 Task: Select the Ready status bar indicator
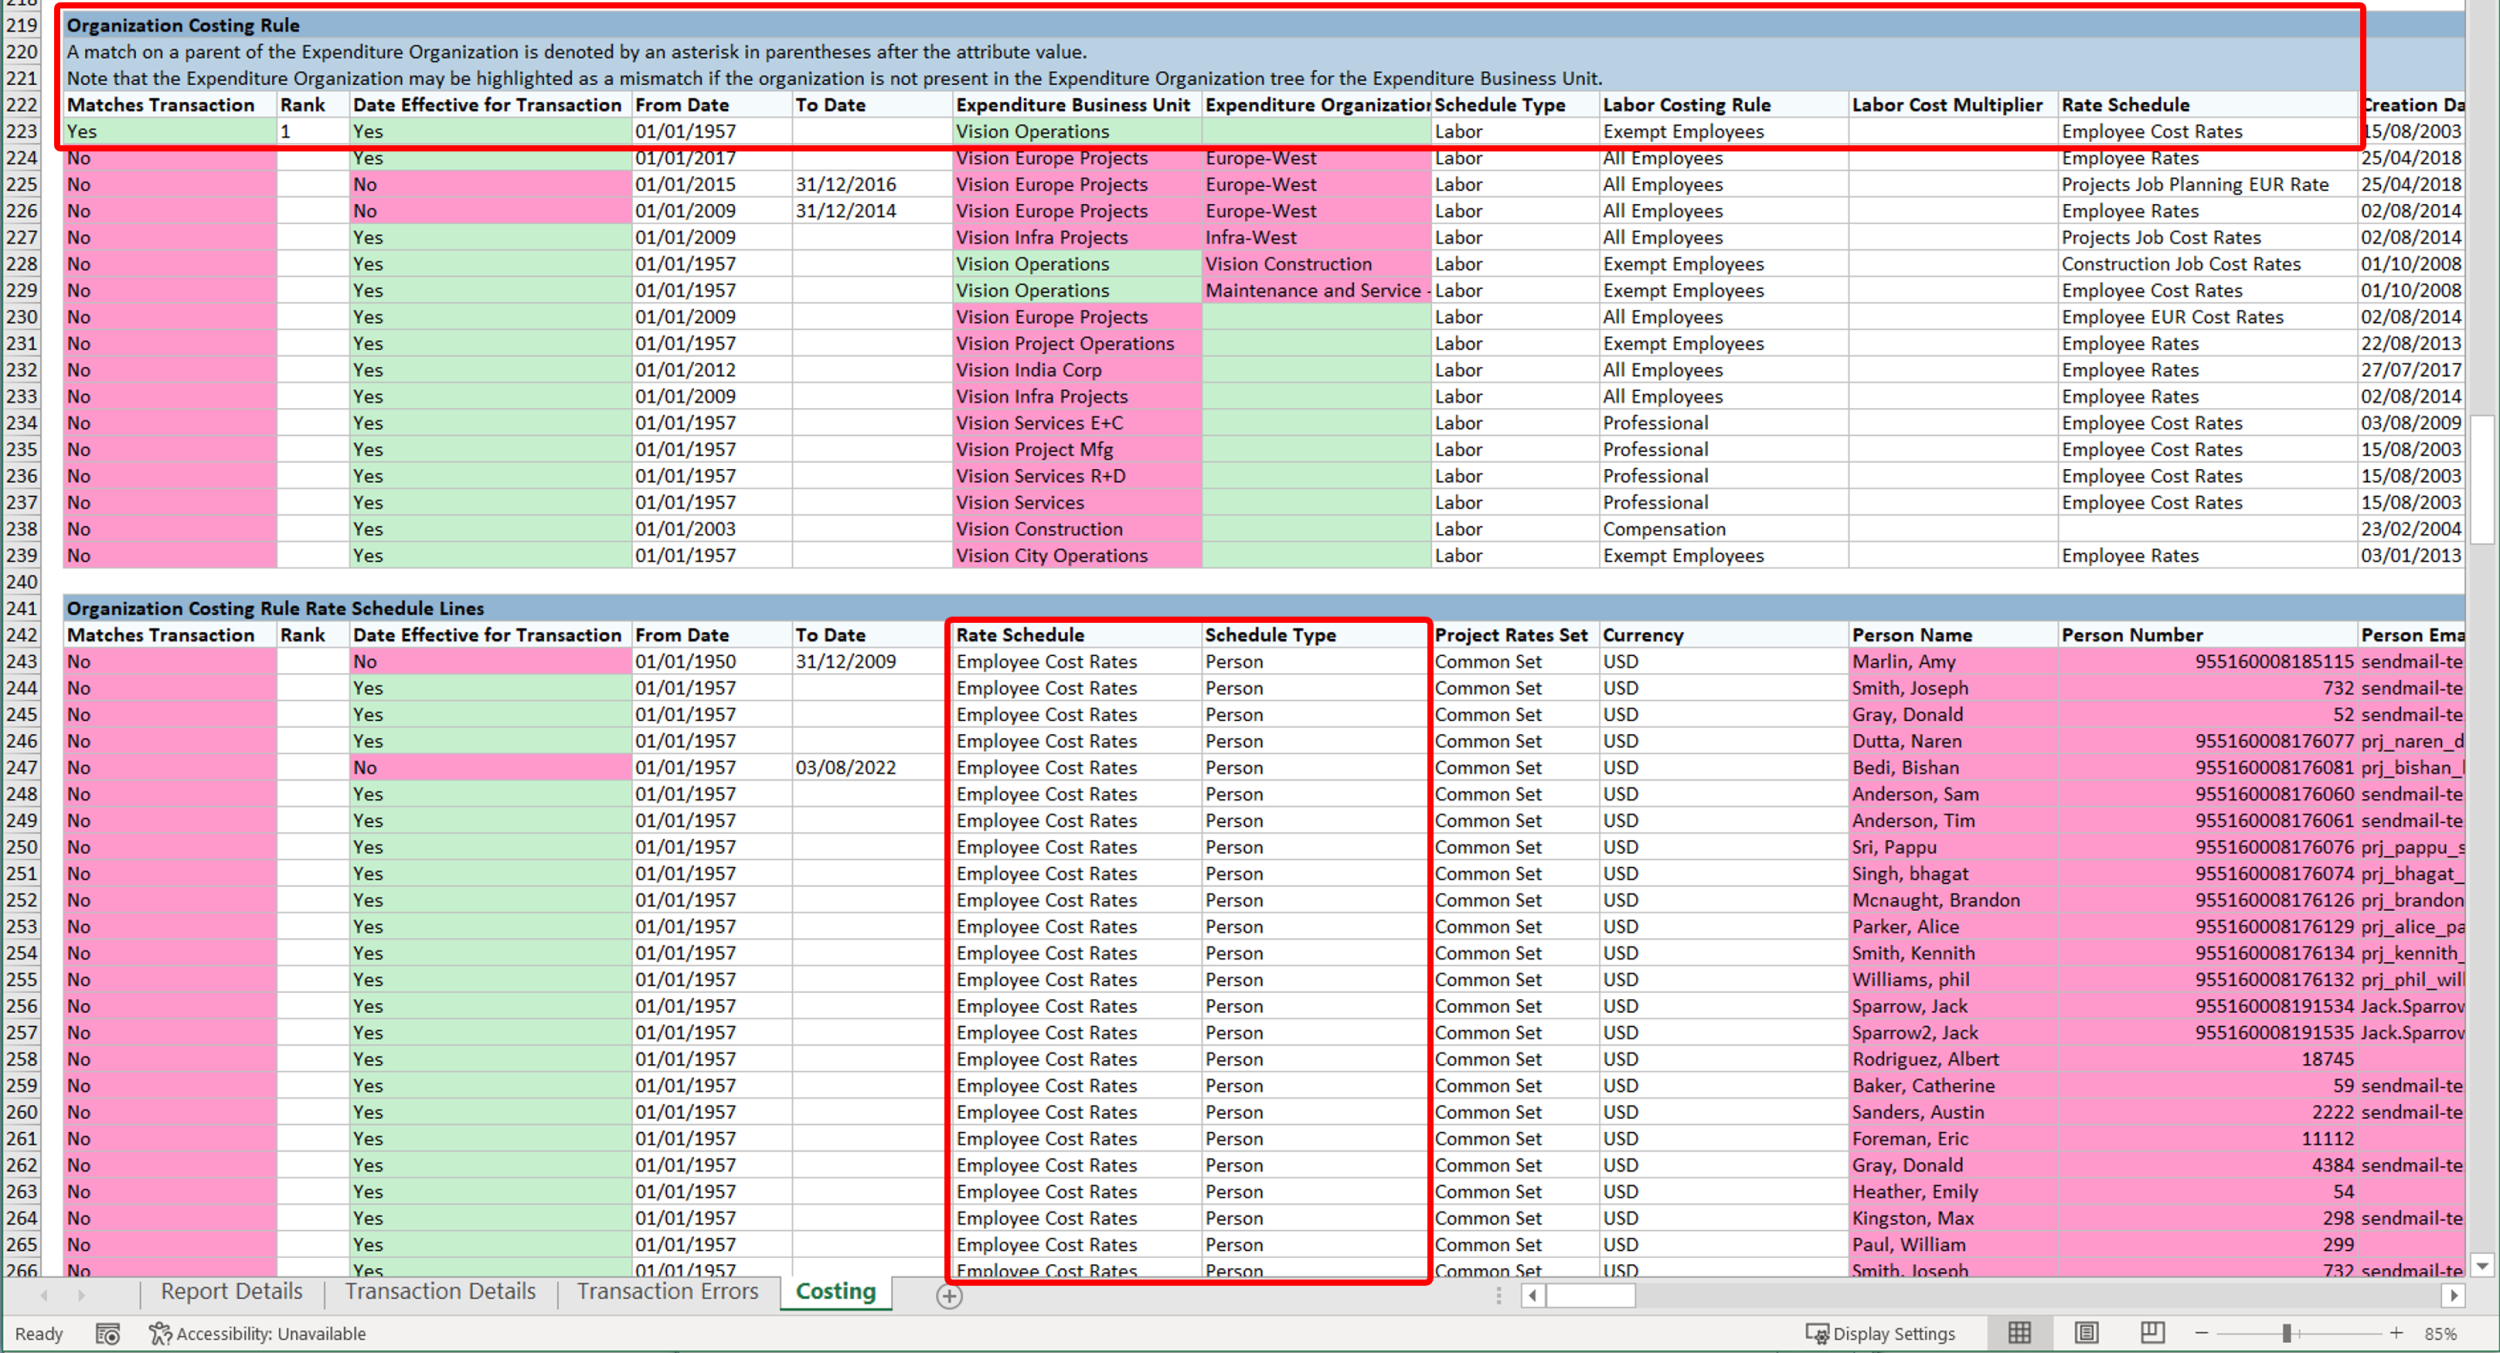(x=39, y=1333)
